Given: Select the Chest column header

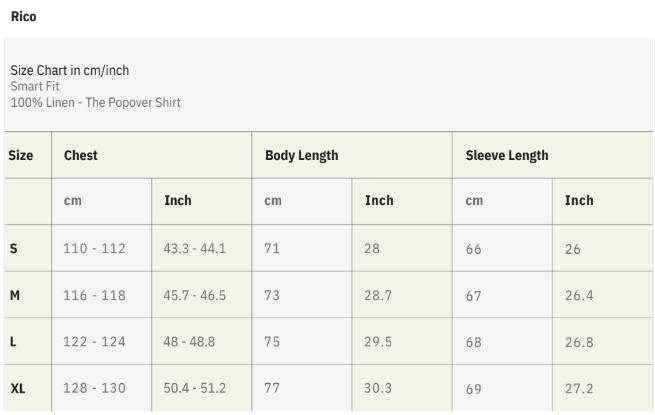Looking at the screenshot, I should tap(80, 156).
